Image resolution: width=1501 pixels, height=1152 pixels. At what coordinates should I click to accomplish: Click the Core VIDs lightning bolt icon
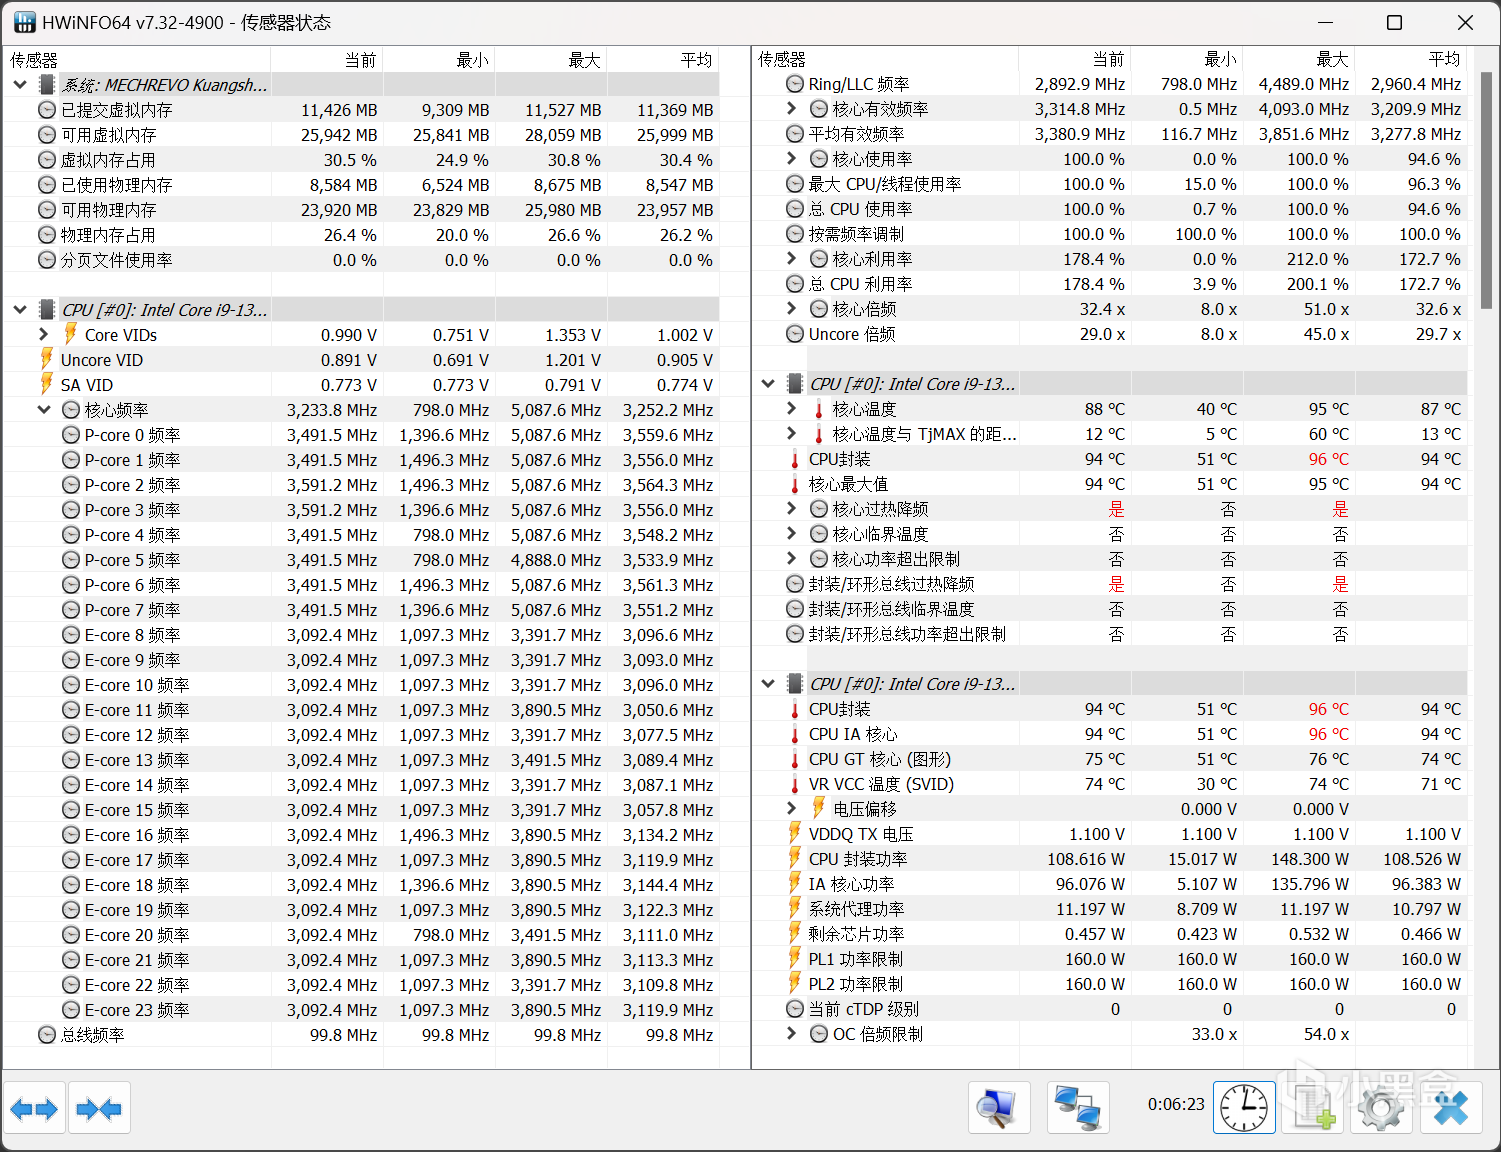point(70,334)
